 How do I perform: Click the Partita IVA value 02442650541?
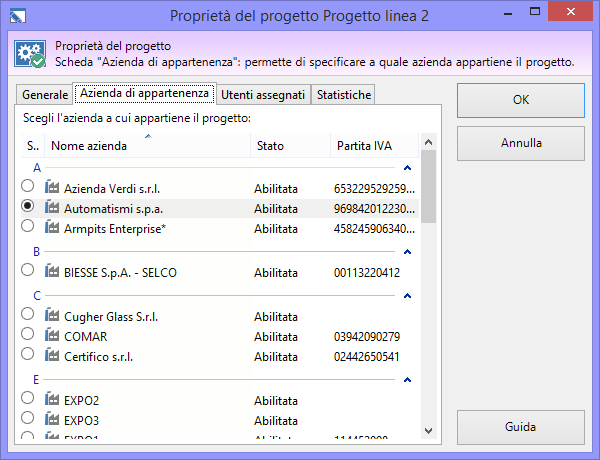[367, 357]
